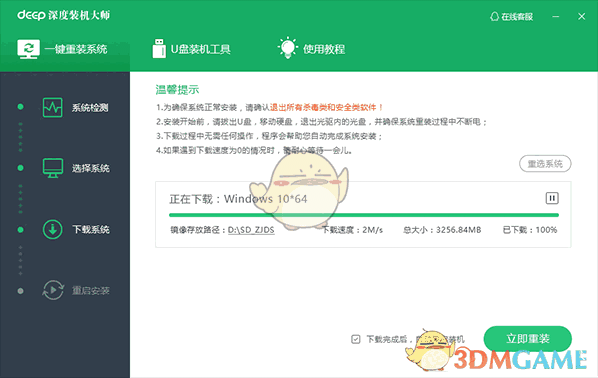This screenshot has width=598, height=378.
Task: Minimize the deep installer window
Action: tap(556, 16)
